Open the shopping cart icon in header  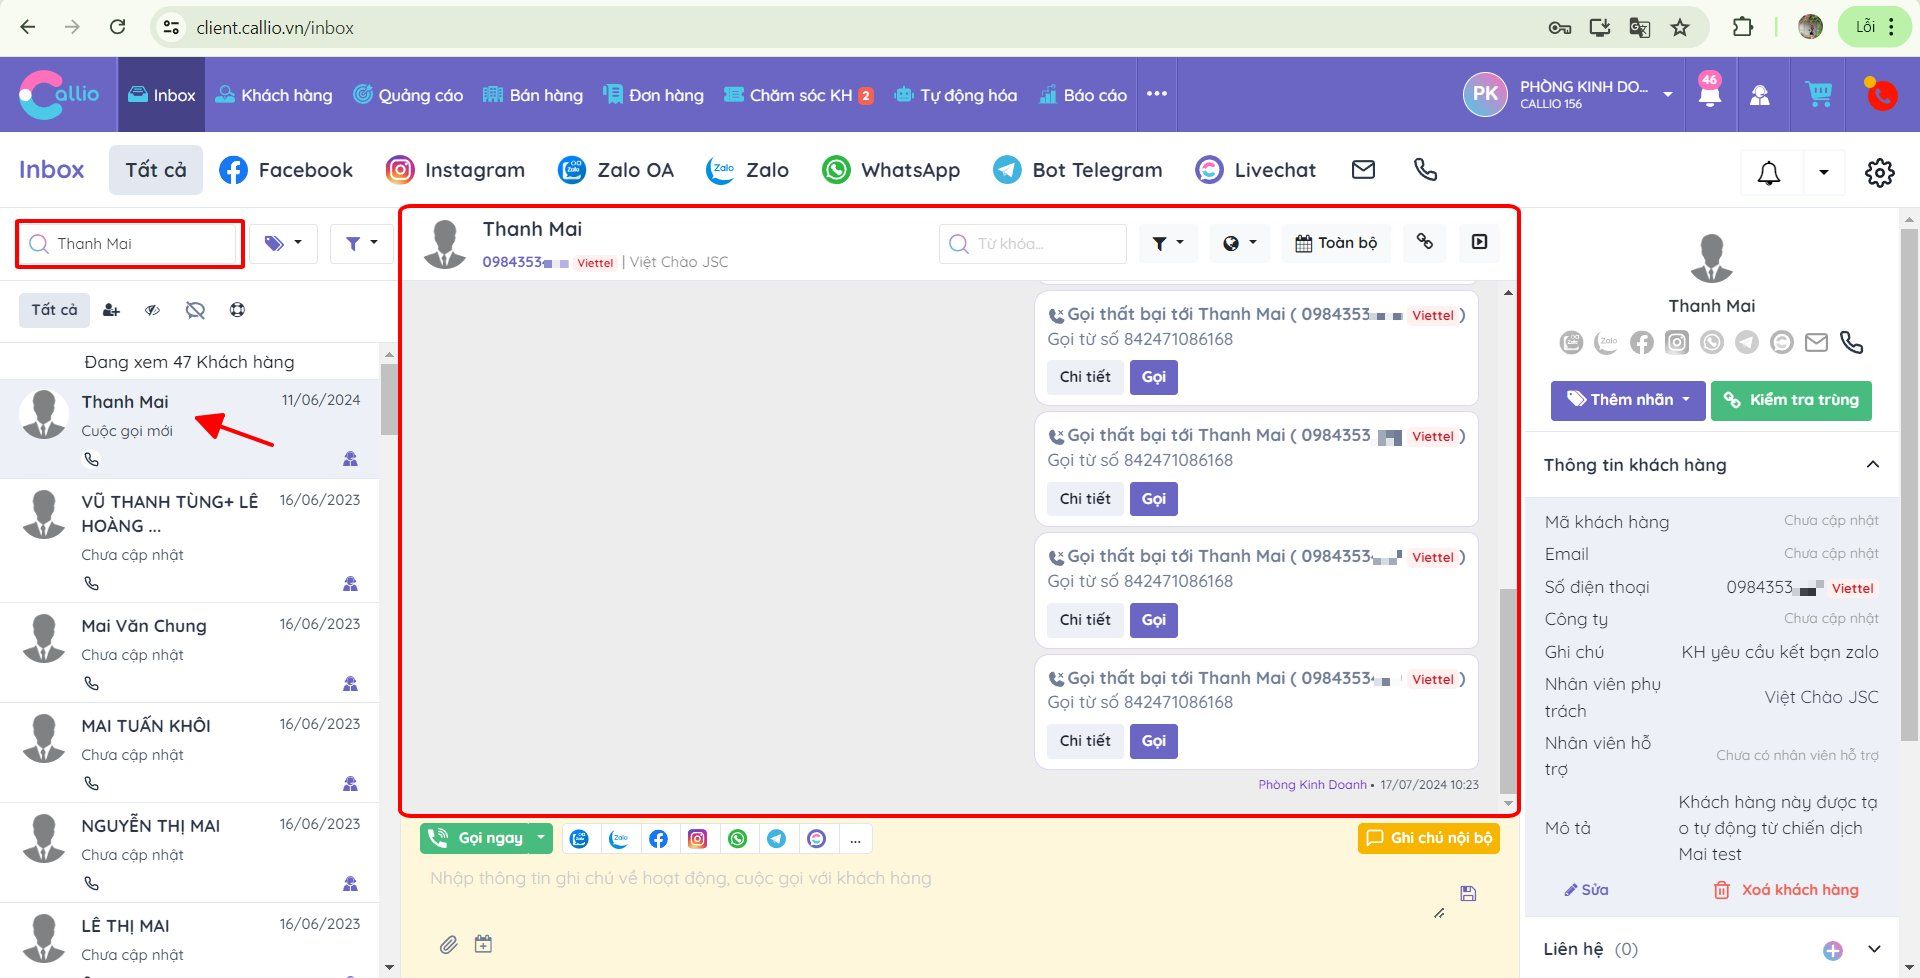point(1818,94)
